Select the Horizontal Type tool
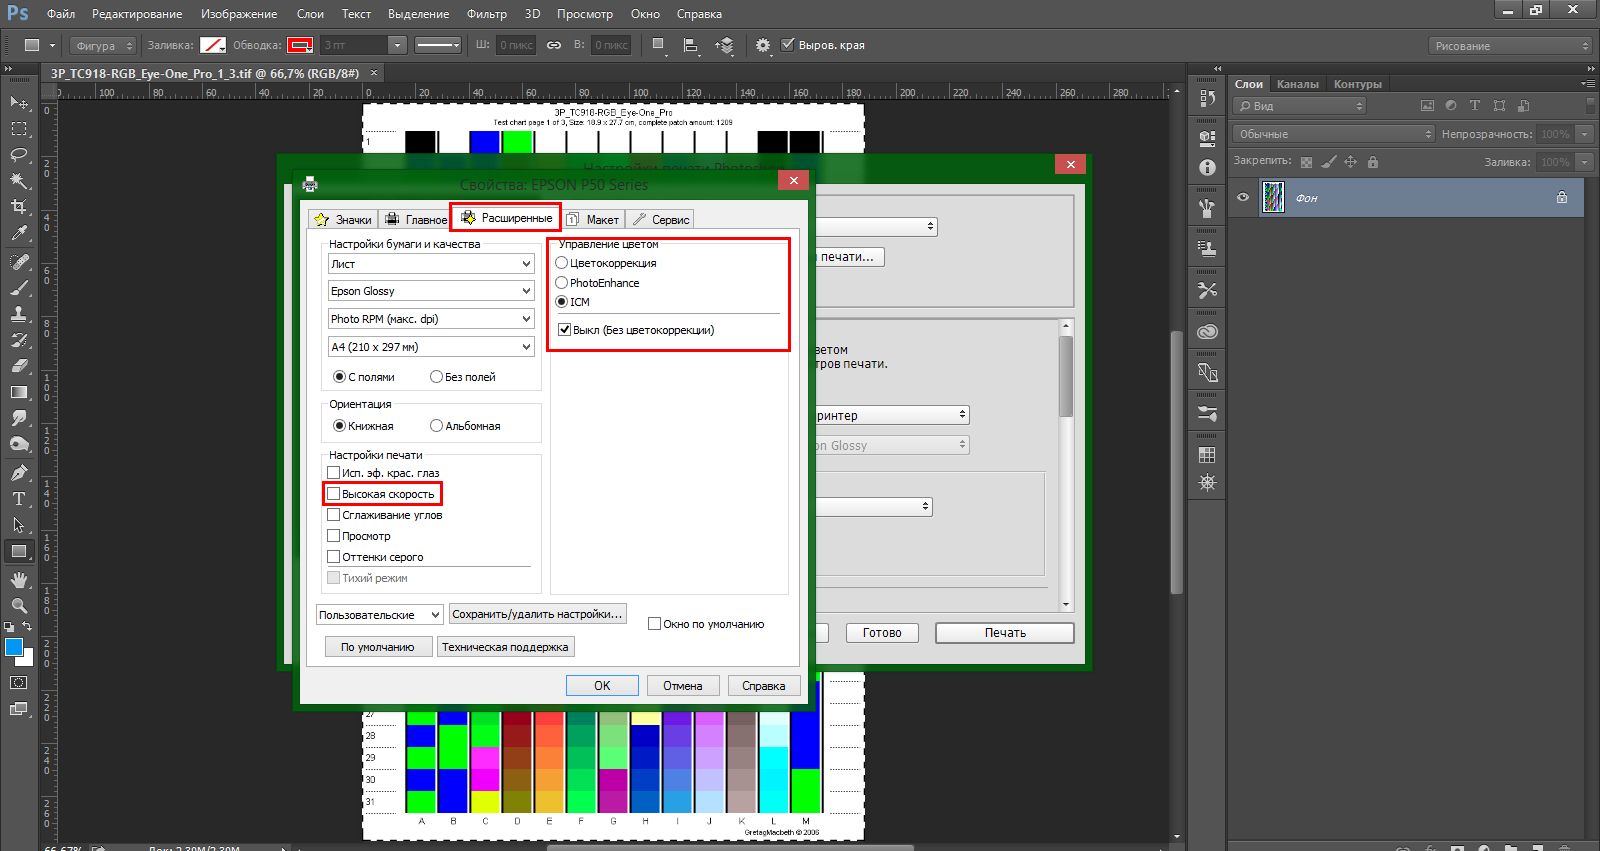This screenshot has height=851, width=1600. (19, 499)
